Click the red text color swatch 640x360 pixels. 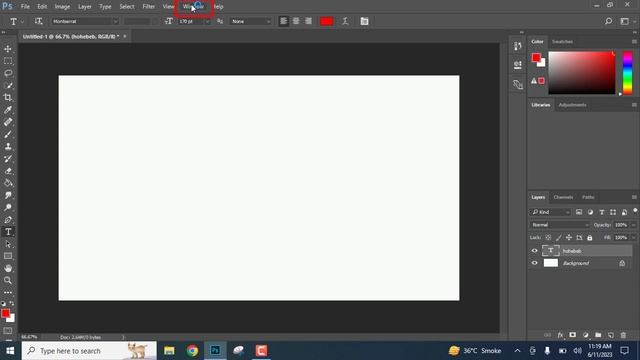[x=326, y=21]
